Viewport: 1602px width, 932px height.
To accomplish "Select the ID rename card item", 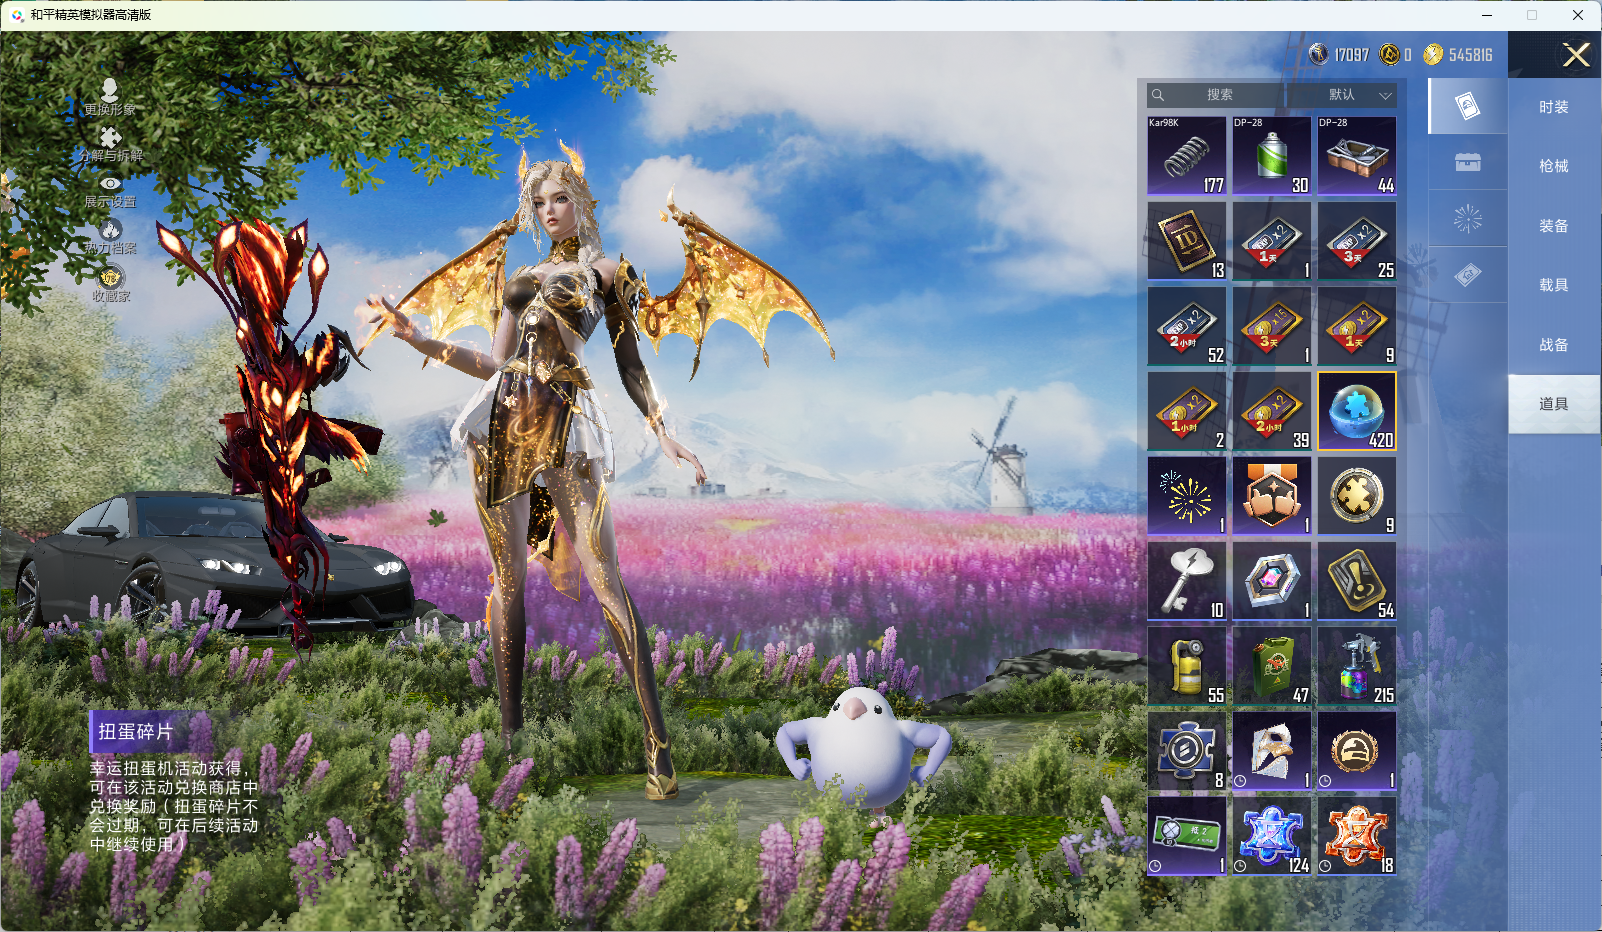I will pos(1187,240).
